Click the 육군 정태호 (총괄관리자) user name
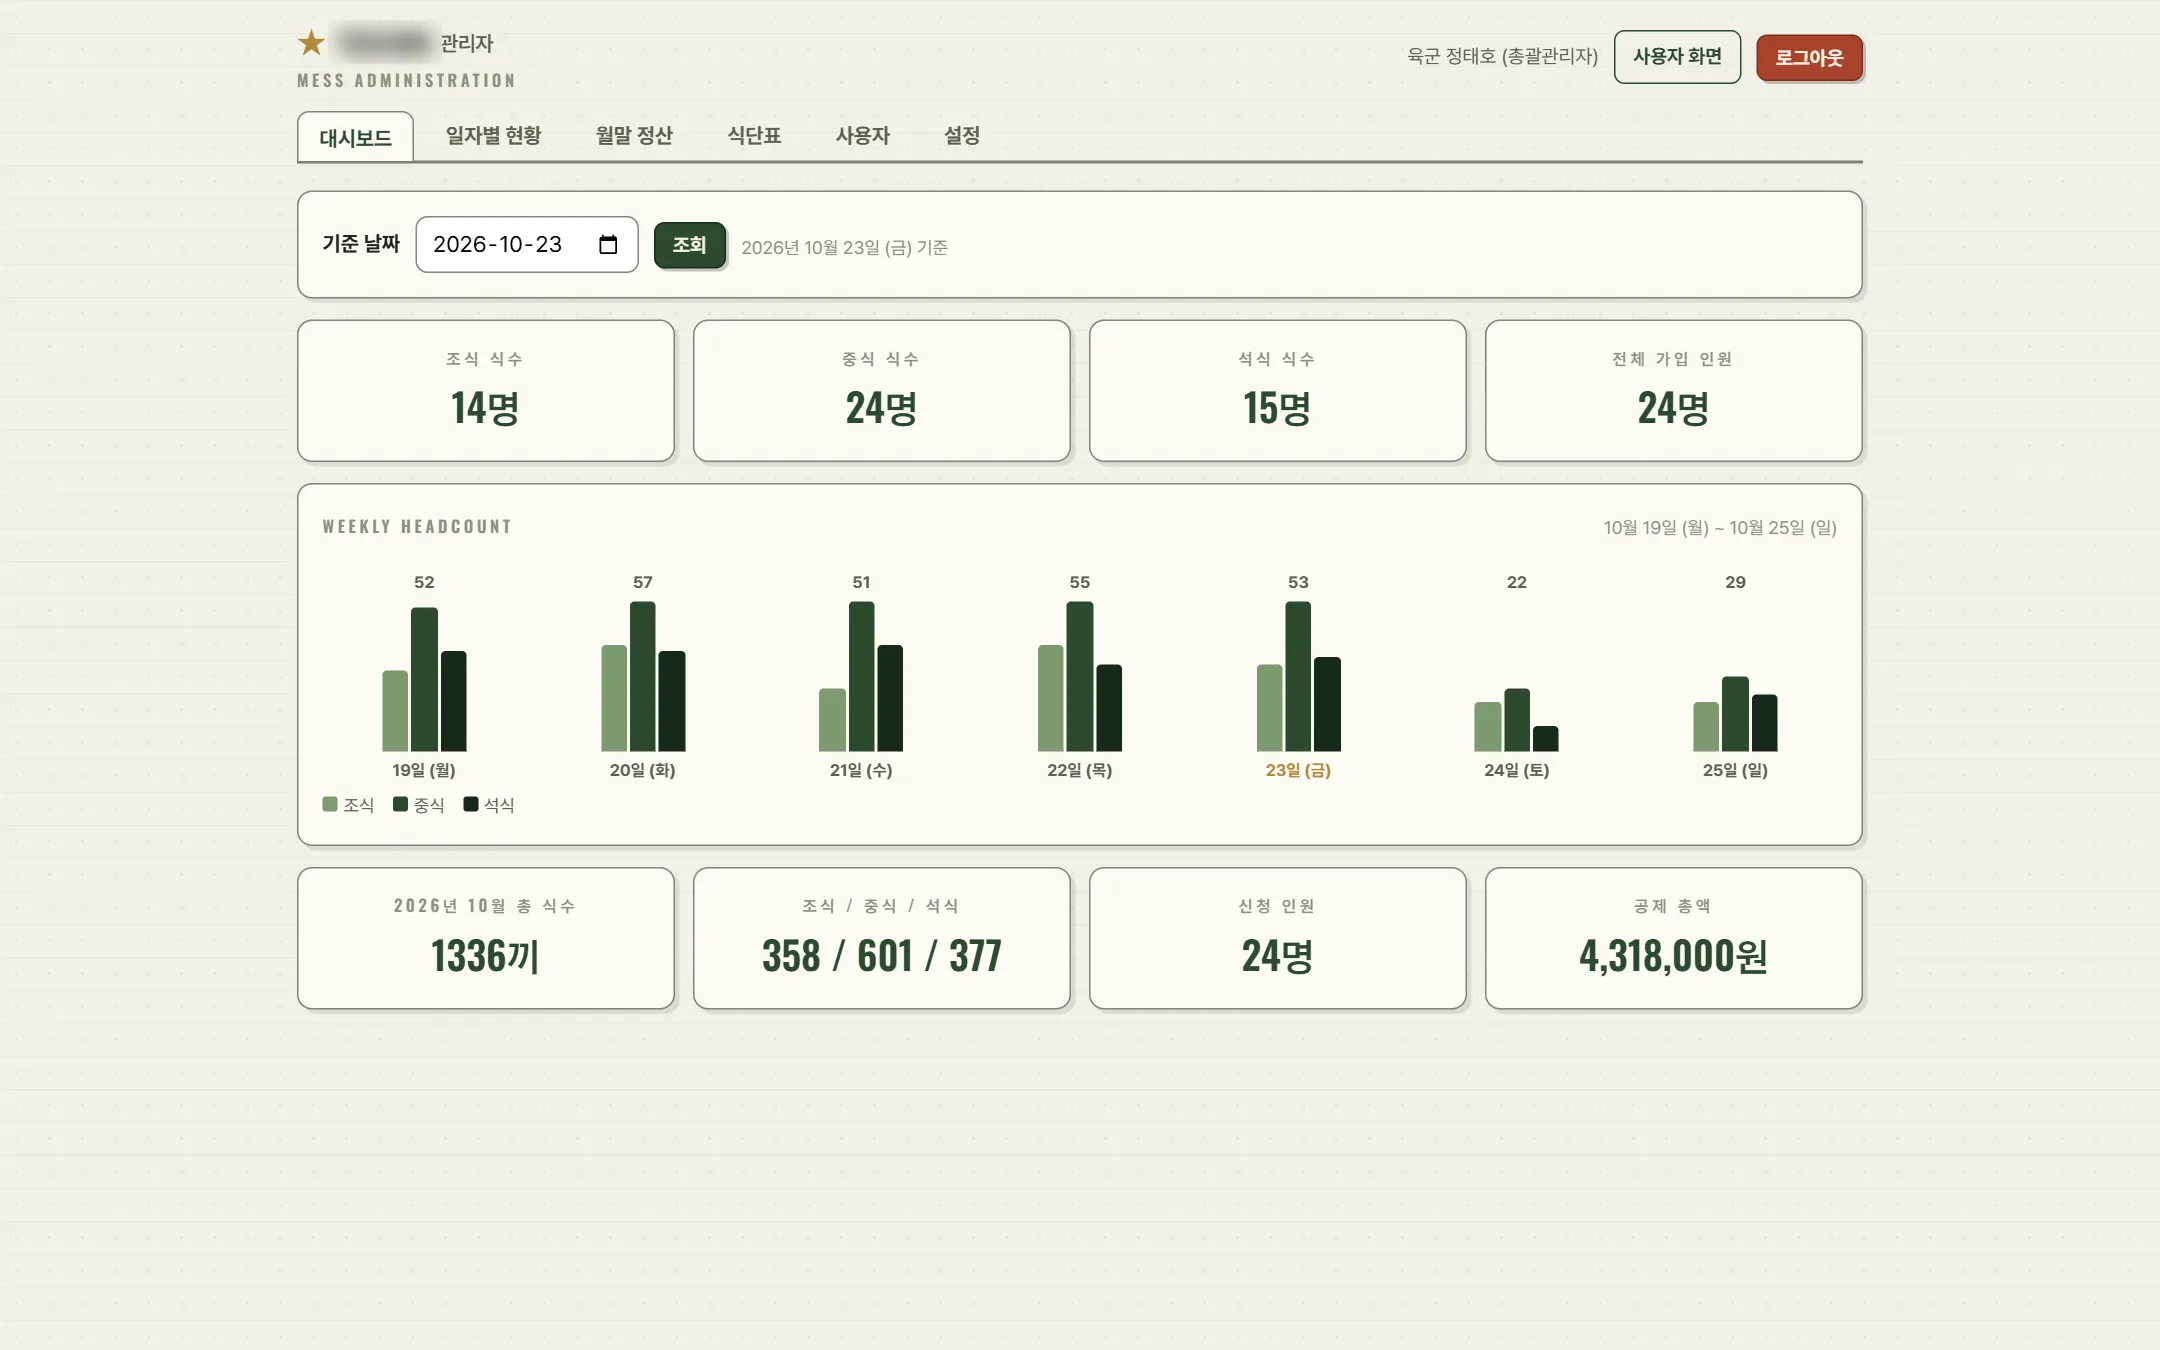2160x1350 pixels. pos(1502,57)
